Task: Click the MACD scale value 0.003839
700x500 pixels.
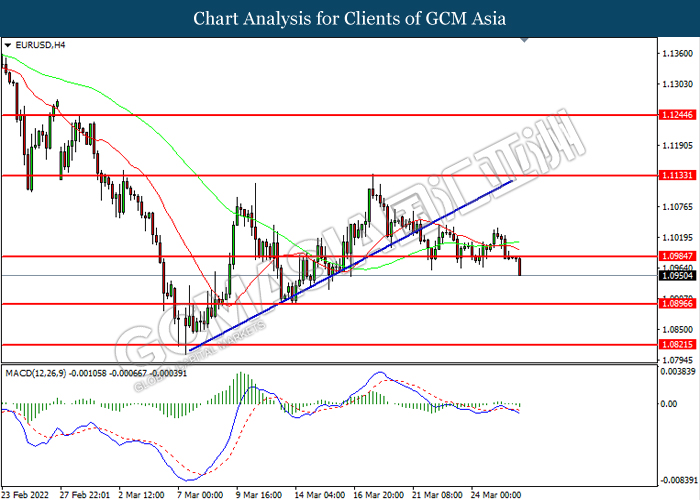Action: click(678, 371)
